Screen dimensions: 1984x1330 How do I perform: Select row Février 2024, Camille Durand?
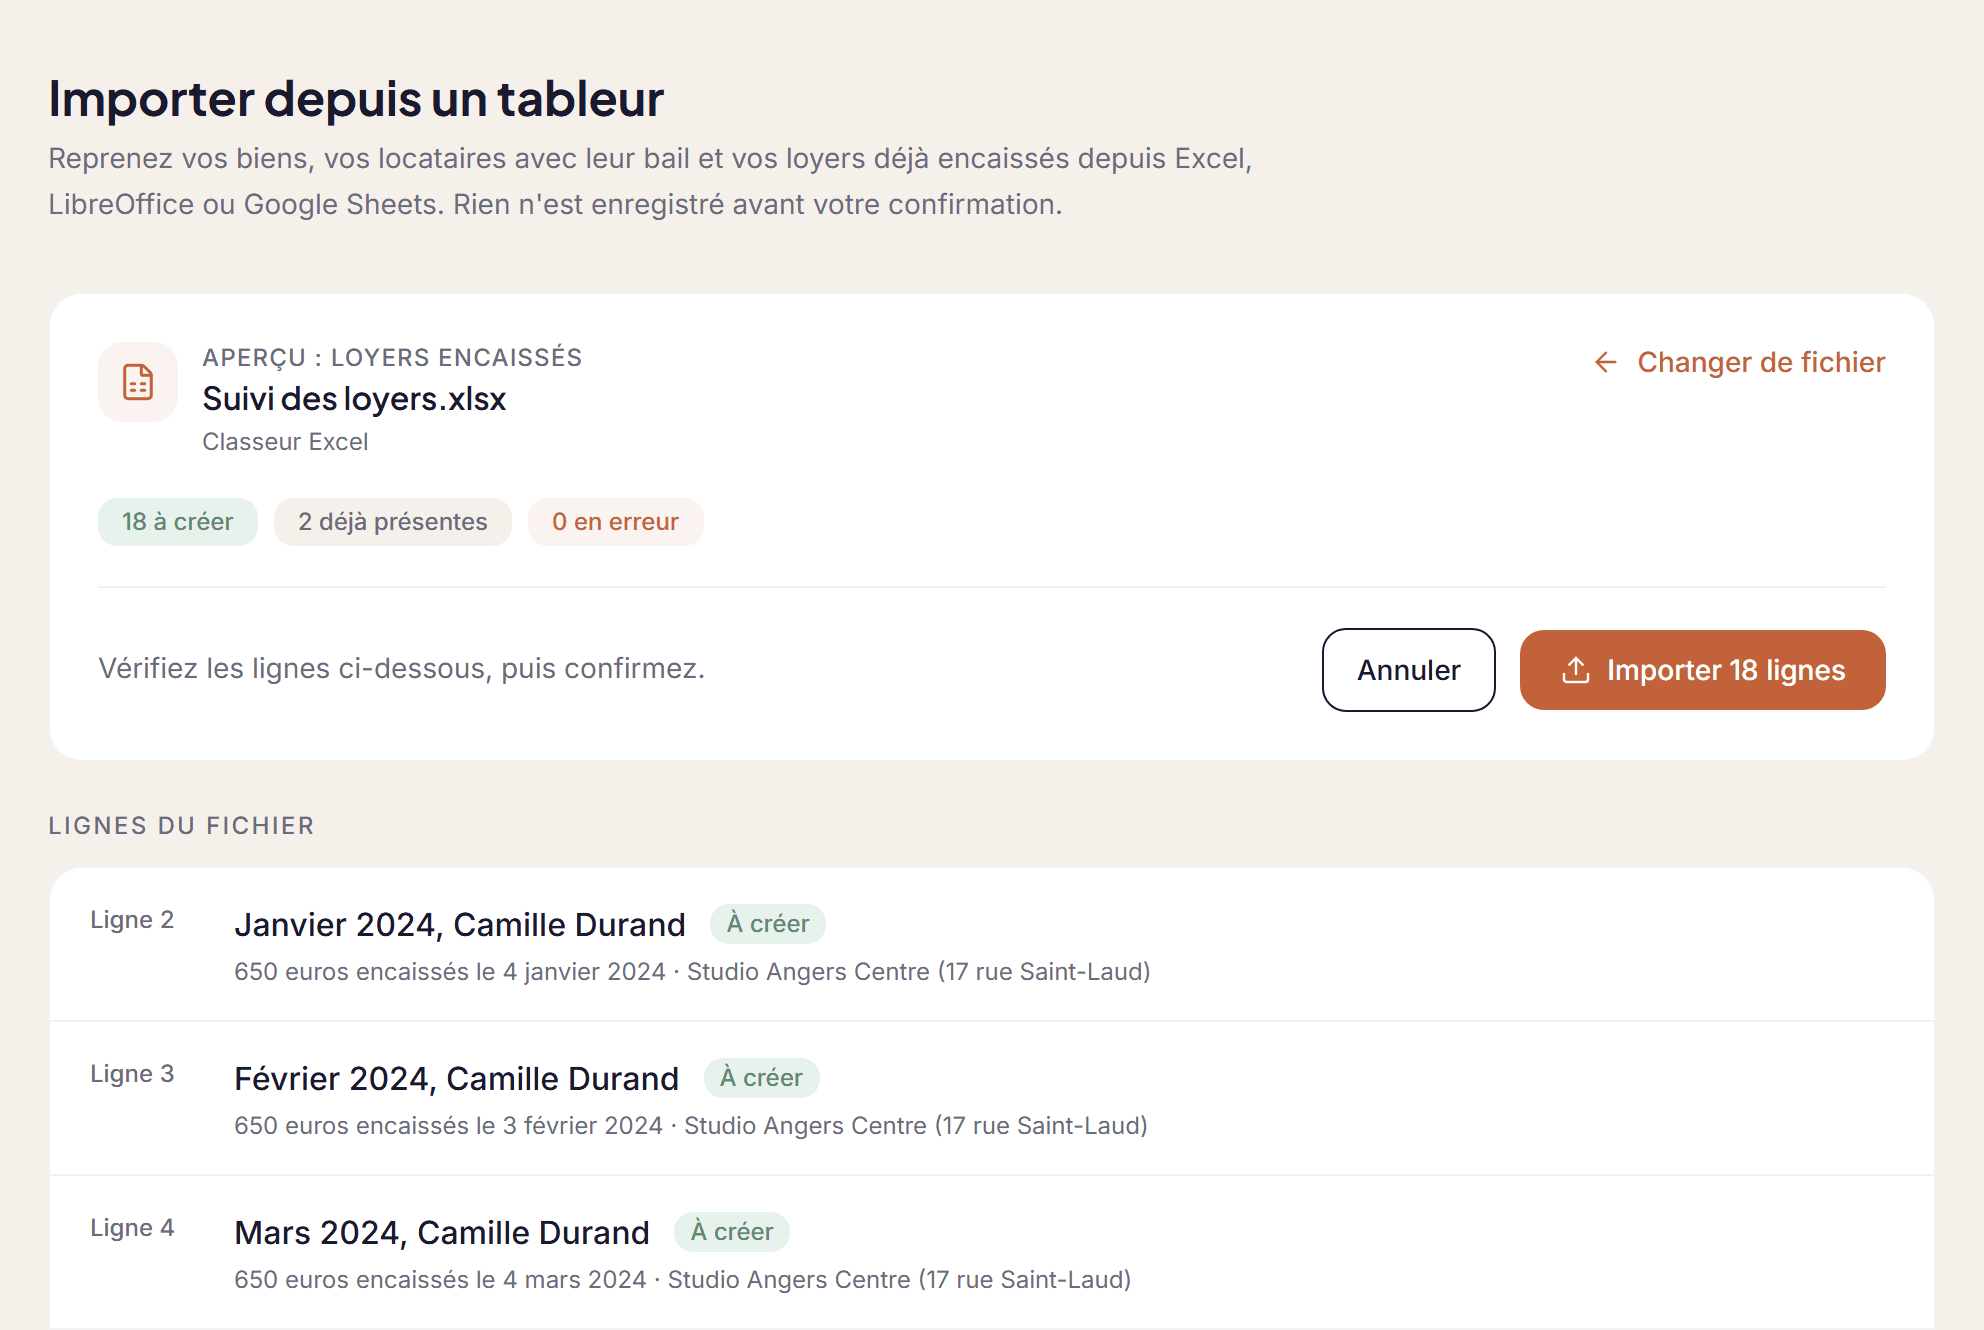(992, 1099)
